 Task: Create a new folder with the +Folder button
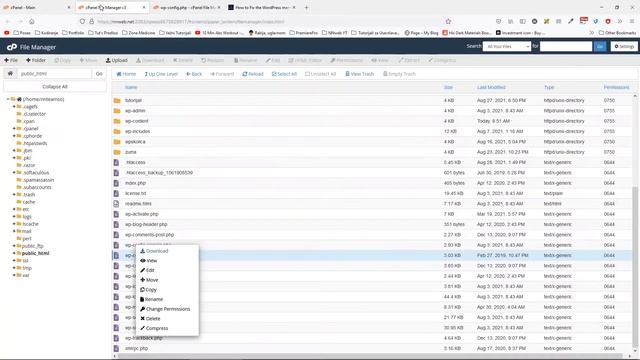tap(36, 60)
